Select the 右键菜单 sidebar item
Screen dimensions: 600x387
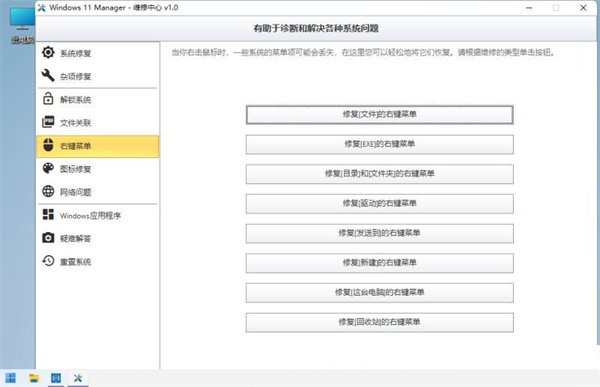[98, 146]
